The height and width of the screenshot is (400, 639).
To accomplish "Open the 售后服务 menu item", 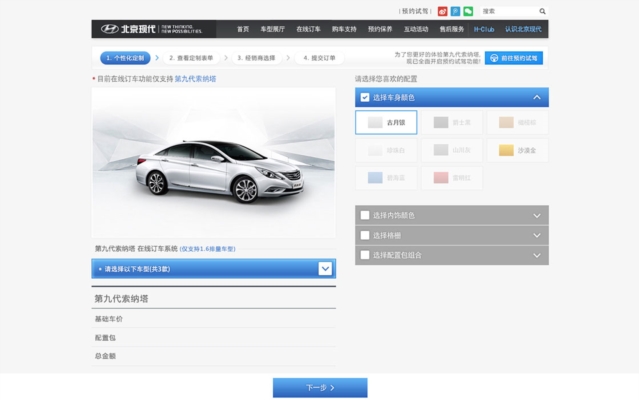I will point(452,29).
